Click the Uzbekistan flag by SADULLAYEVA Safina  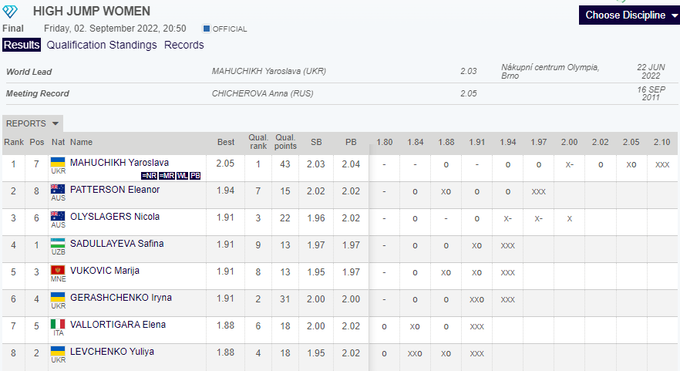tap(58, 243)
